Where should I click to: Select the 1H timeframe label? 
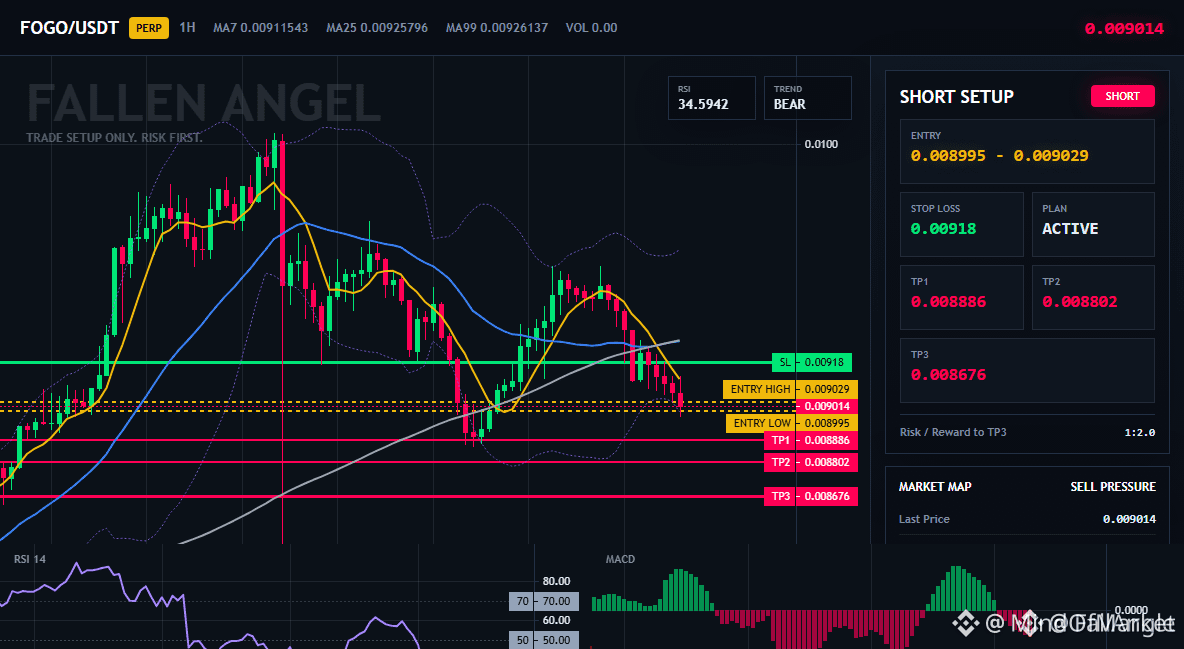[187, 27]
